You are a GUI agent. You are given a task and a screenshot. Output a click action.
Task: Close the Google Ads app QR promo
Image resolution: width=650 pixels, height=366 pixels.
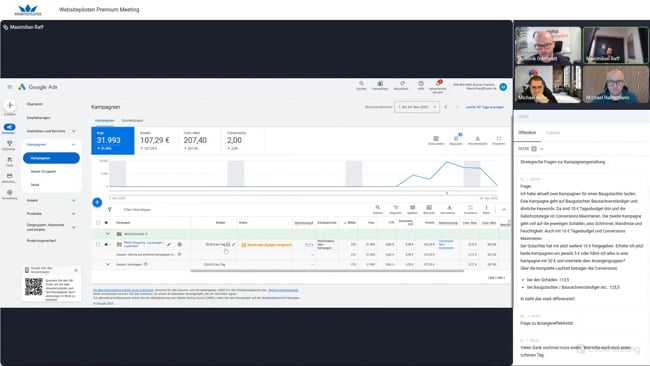click(x=76, y=270)
